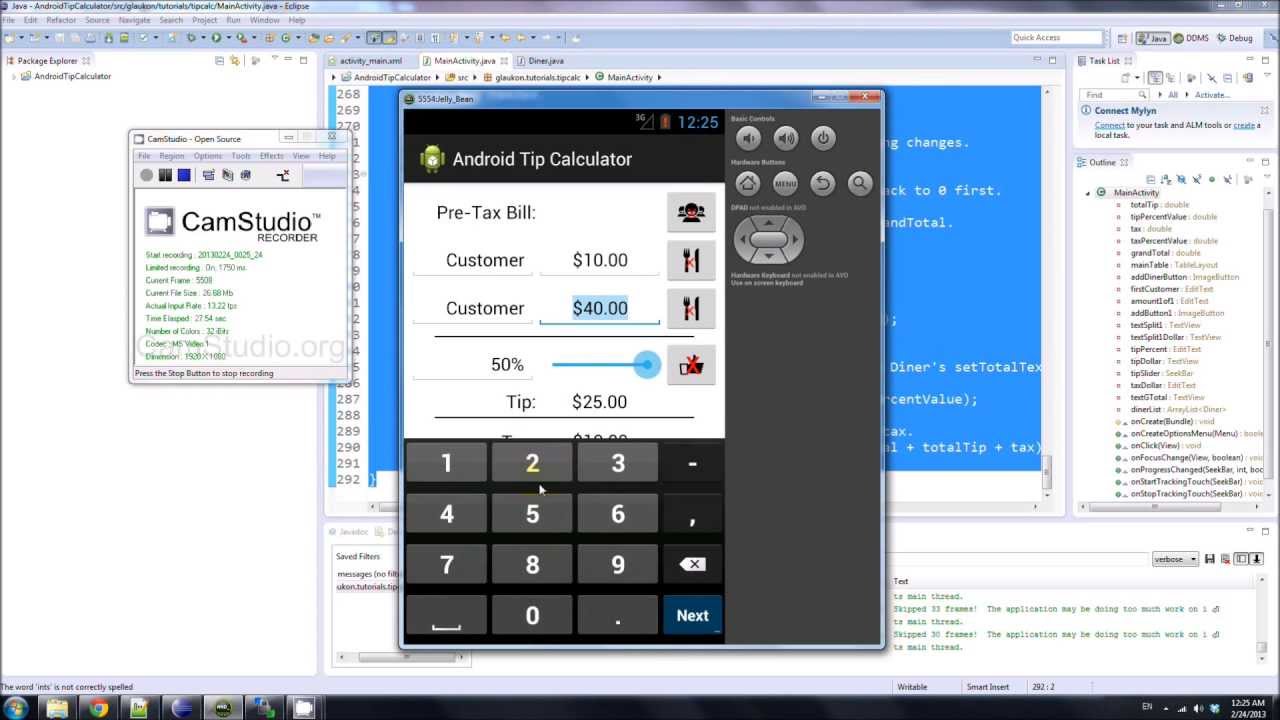The width and height of the screenshot is (1280, 720).
Task: Click the add diner button beside Pre-Tax Bill
Action: [x=691, y=212]
